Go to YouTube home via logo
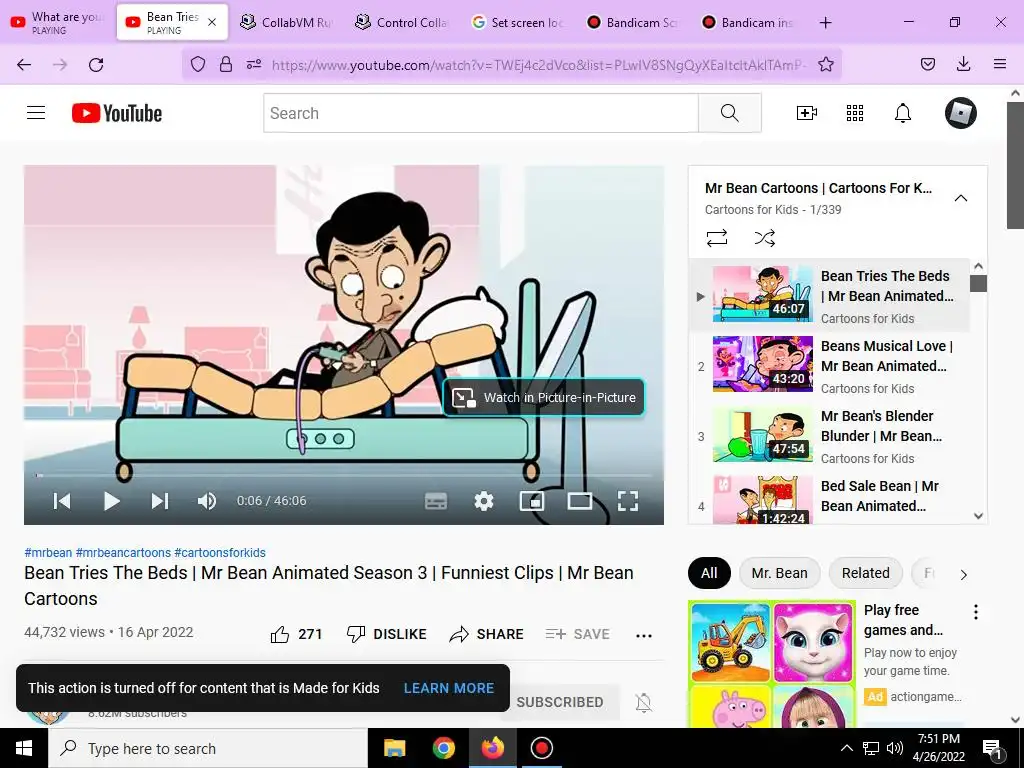Screen dimensions: 1024x768 pyautogui.click(x=117, y=113)
